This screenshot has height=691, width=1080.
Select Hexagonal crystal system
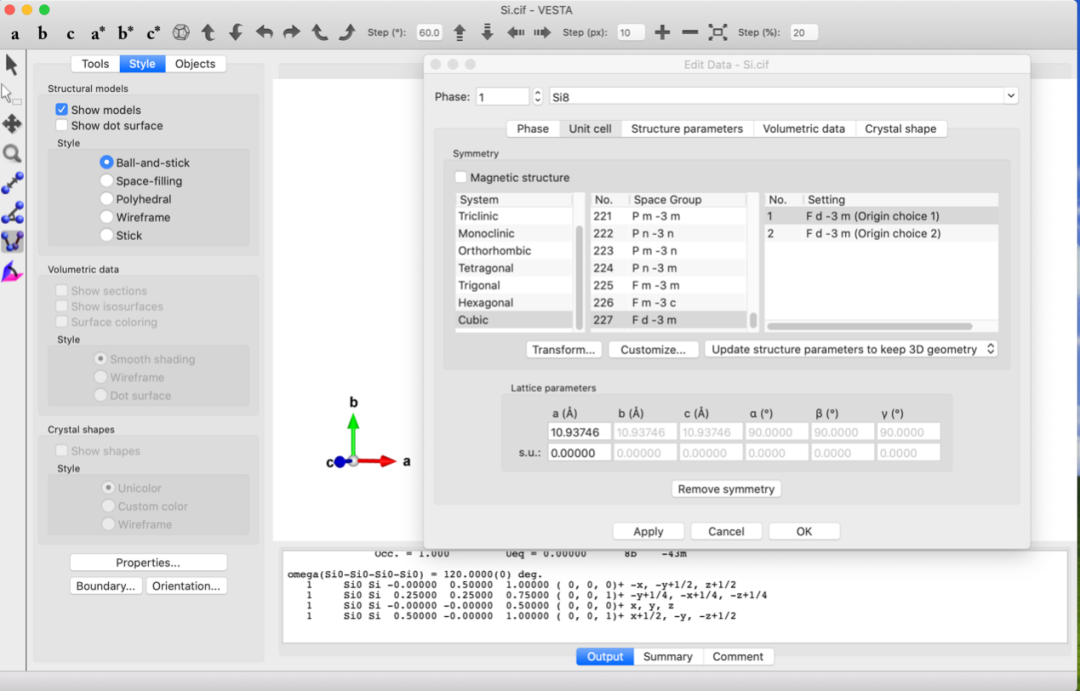513,302
